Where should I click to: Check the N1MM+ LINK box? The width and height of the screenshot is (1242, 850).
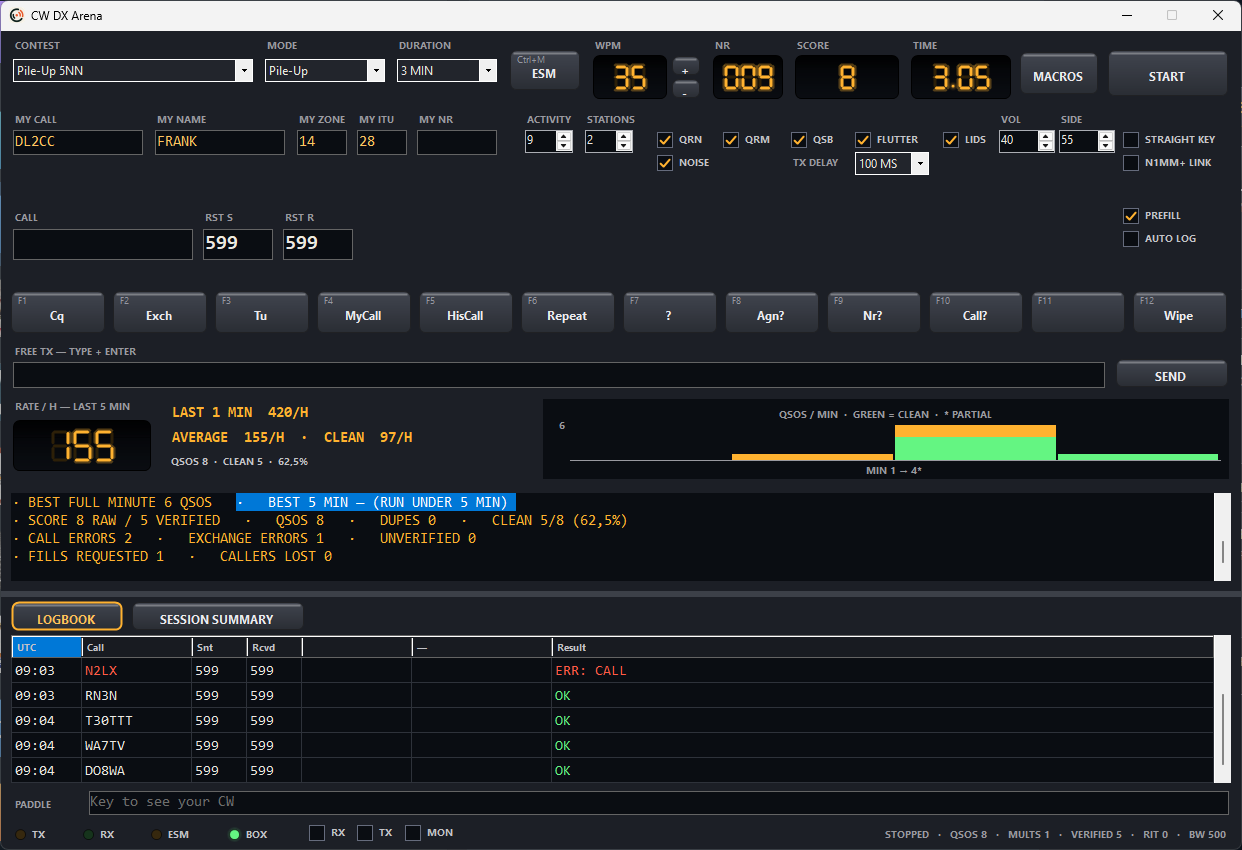[x=1131, y=163]
